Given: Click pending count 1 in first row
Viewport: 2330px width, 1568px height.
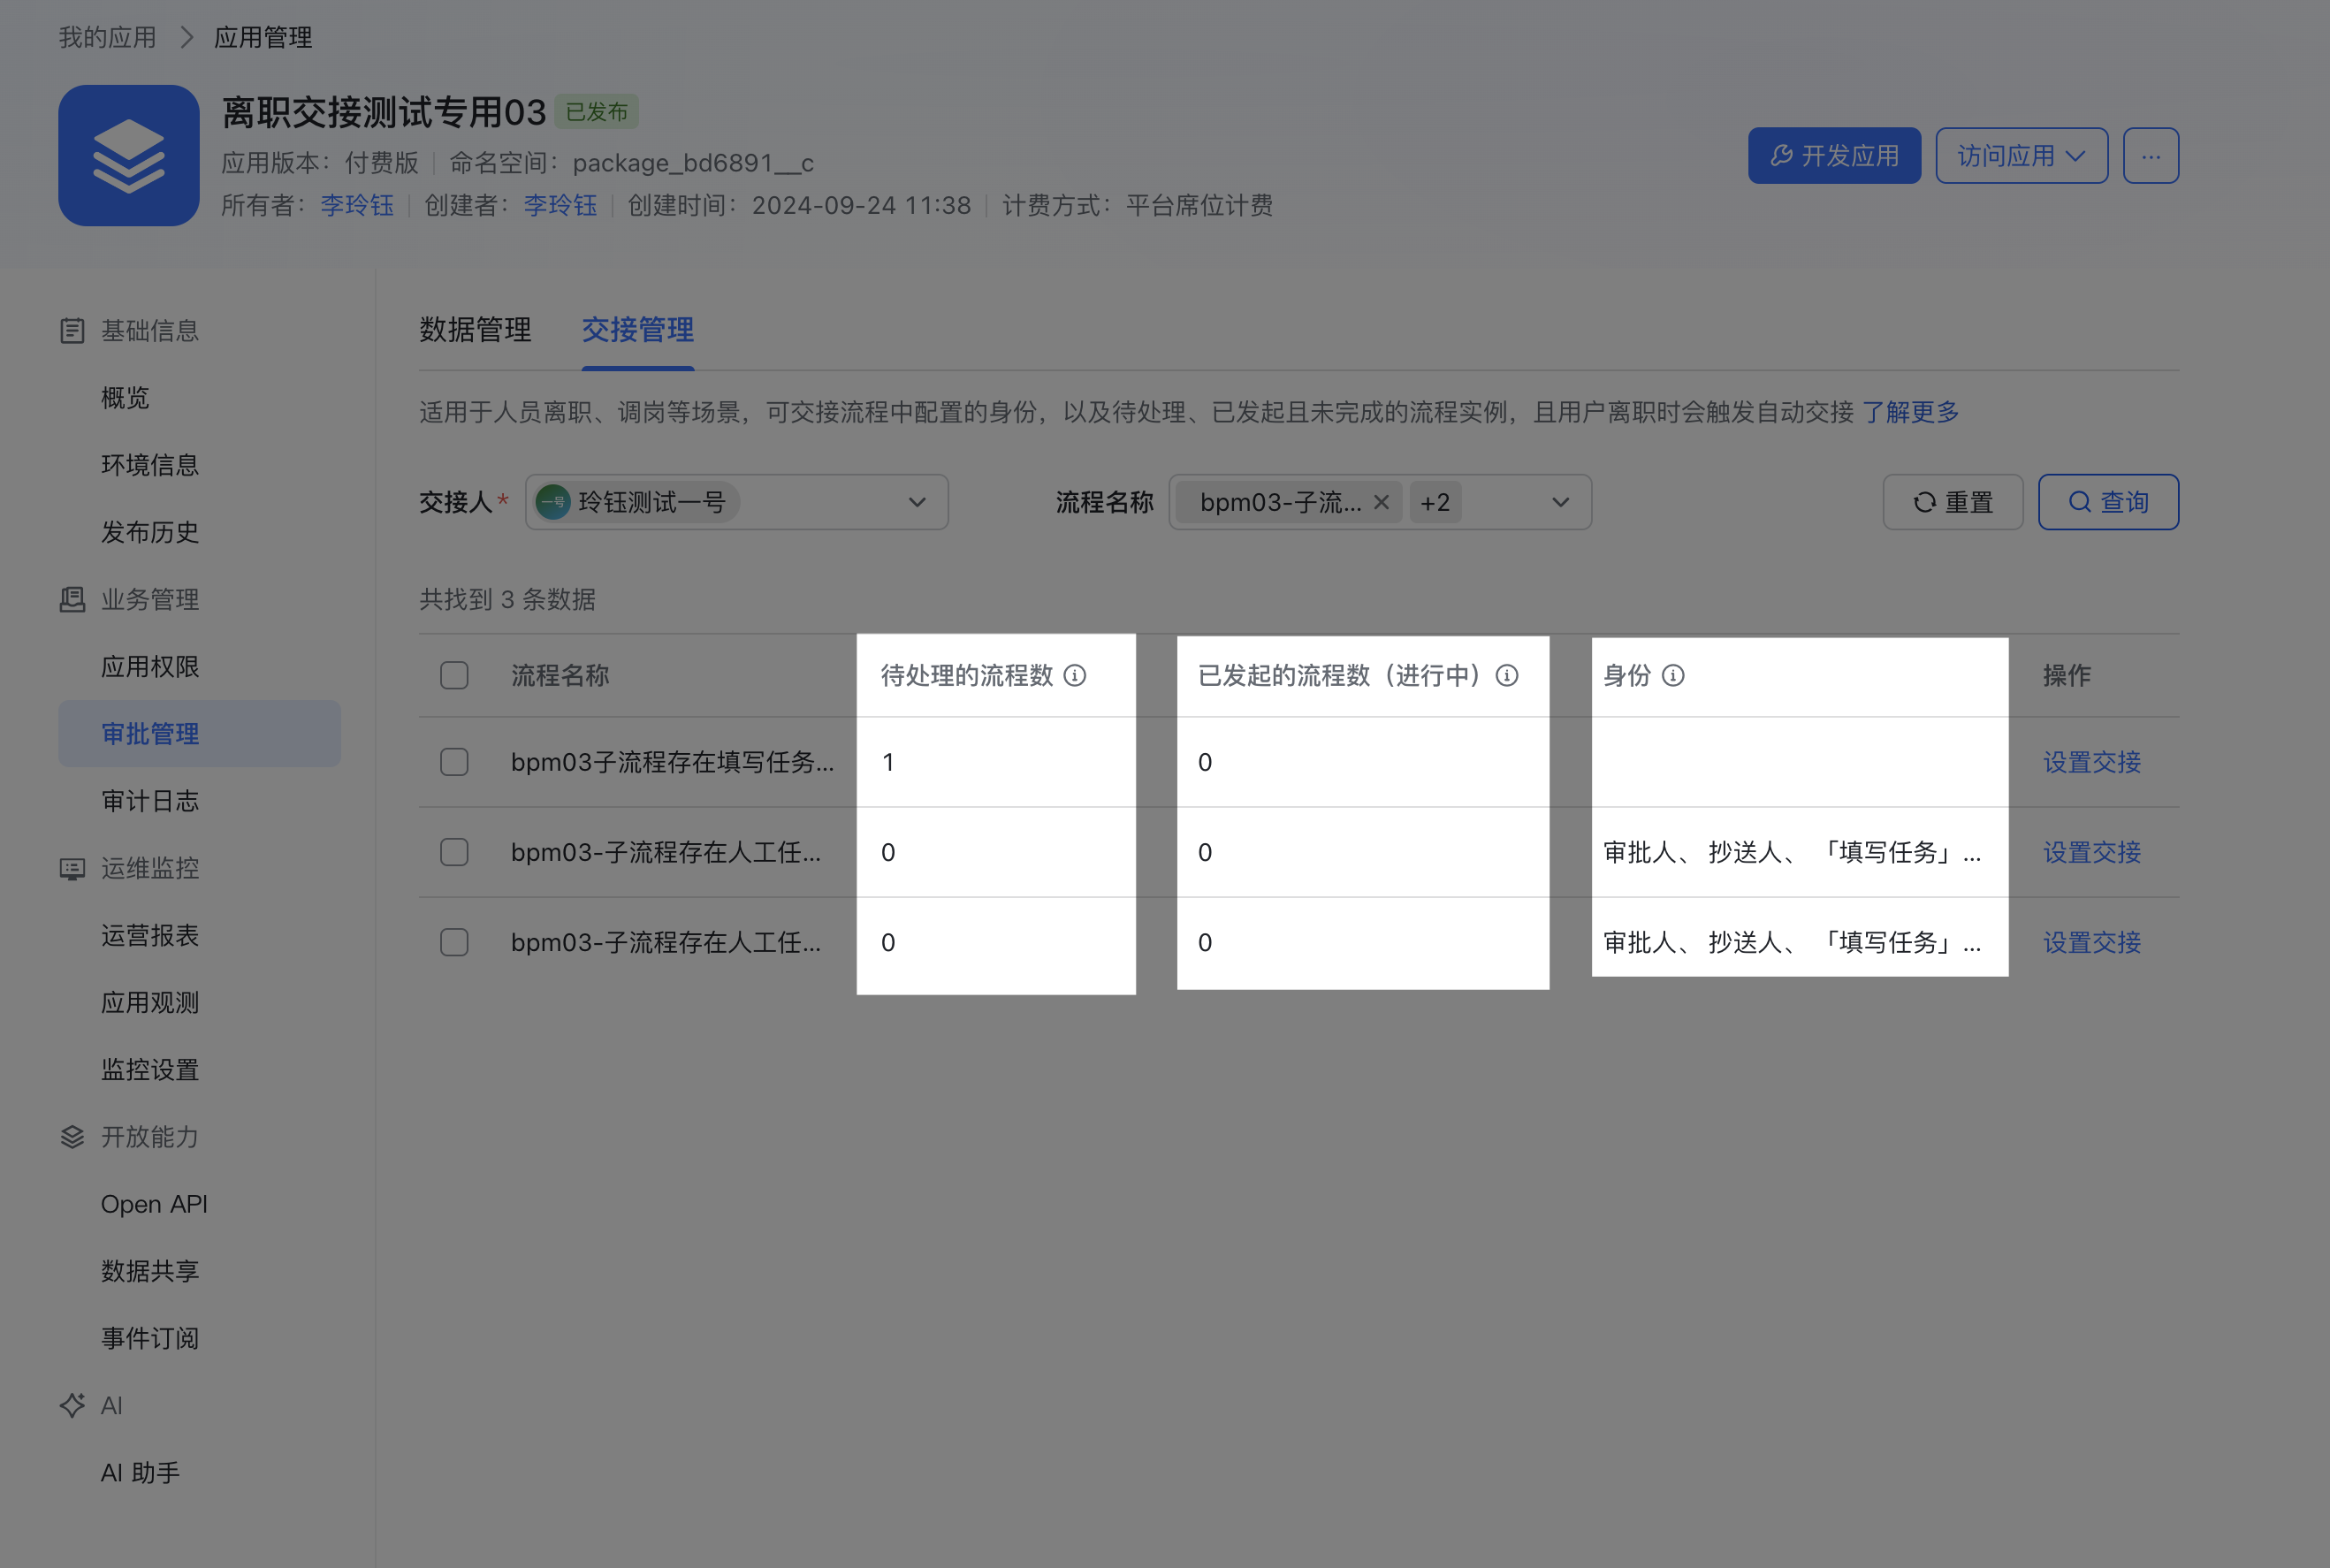Looking at the screenshot, I should (x=888, y=763).
